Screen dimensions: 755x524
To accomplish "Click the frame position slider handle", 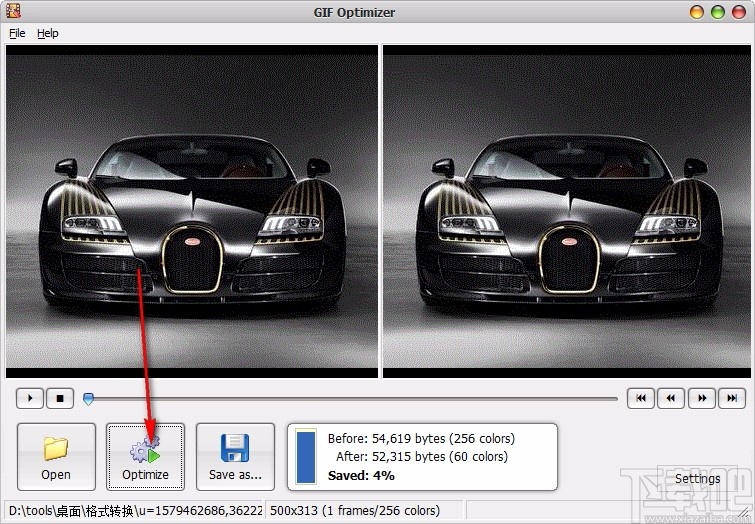I will pyautogui.click(x=89, y=399).
